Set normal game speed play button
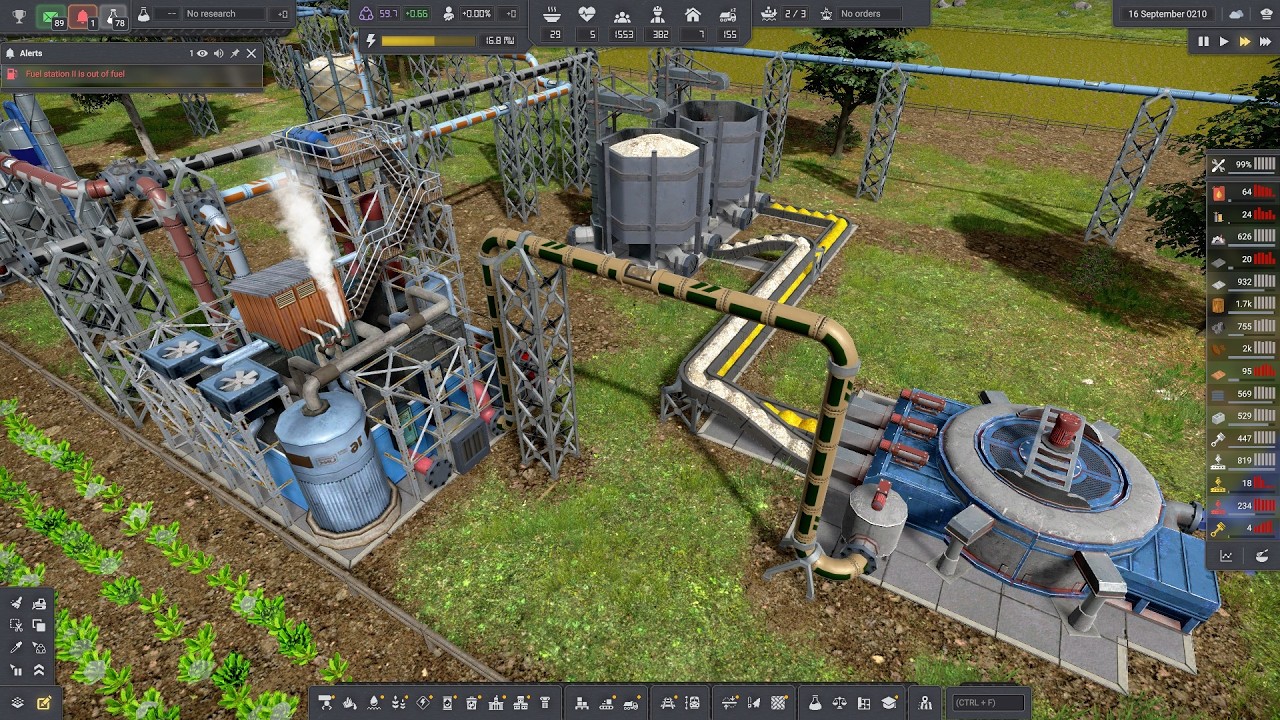The image size is (1280, 720). coord(1223,42)
